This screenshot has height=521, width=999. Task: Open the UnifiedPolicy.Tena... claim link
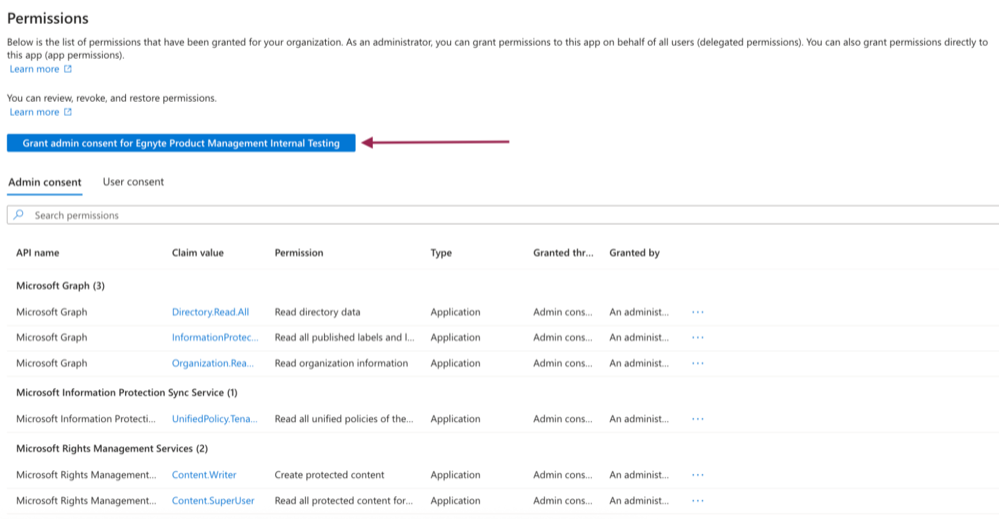click(215, 419)
